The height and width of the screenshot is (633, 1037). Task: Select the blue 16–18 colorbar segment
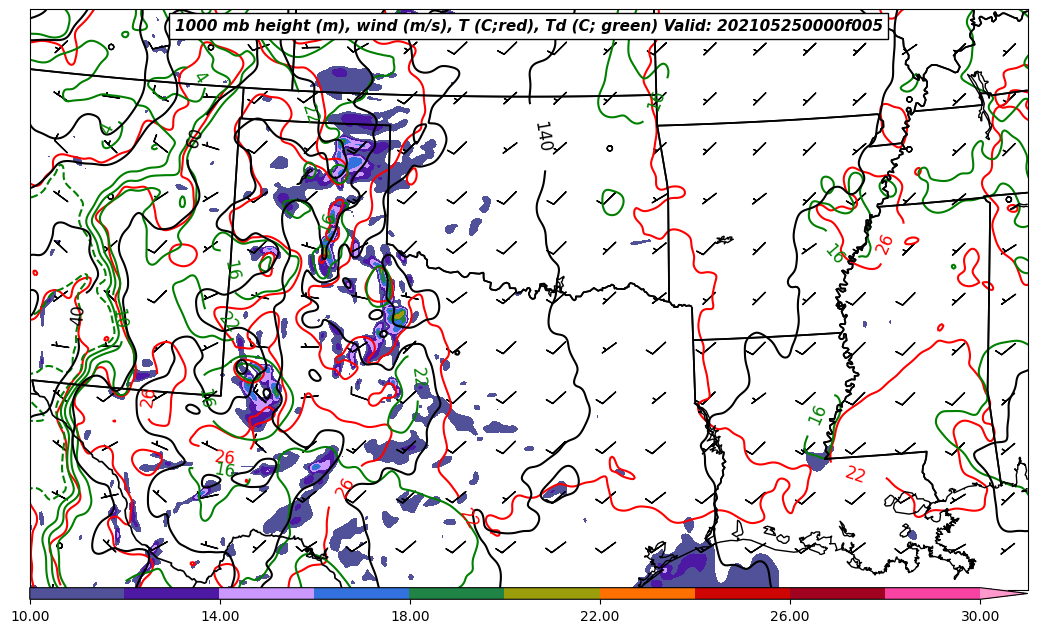click(x=362, y=593)
